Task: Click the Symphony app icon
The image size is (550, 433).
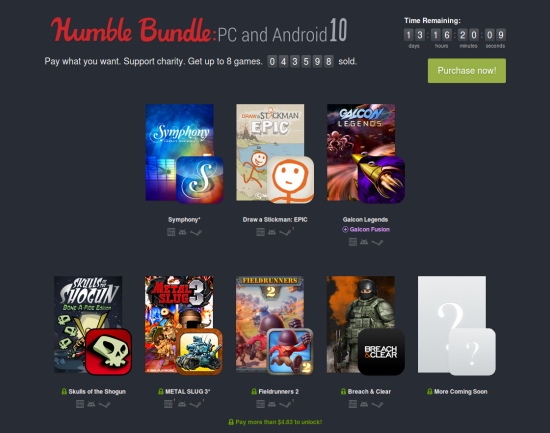Action: [x=200, y=180]
